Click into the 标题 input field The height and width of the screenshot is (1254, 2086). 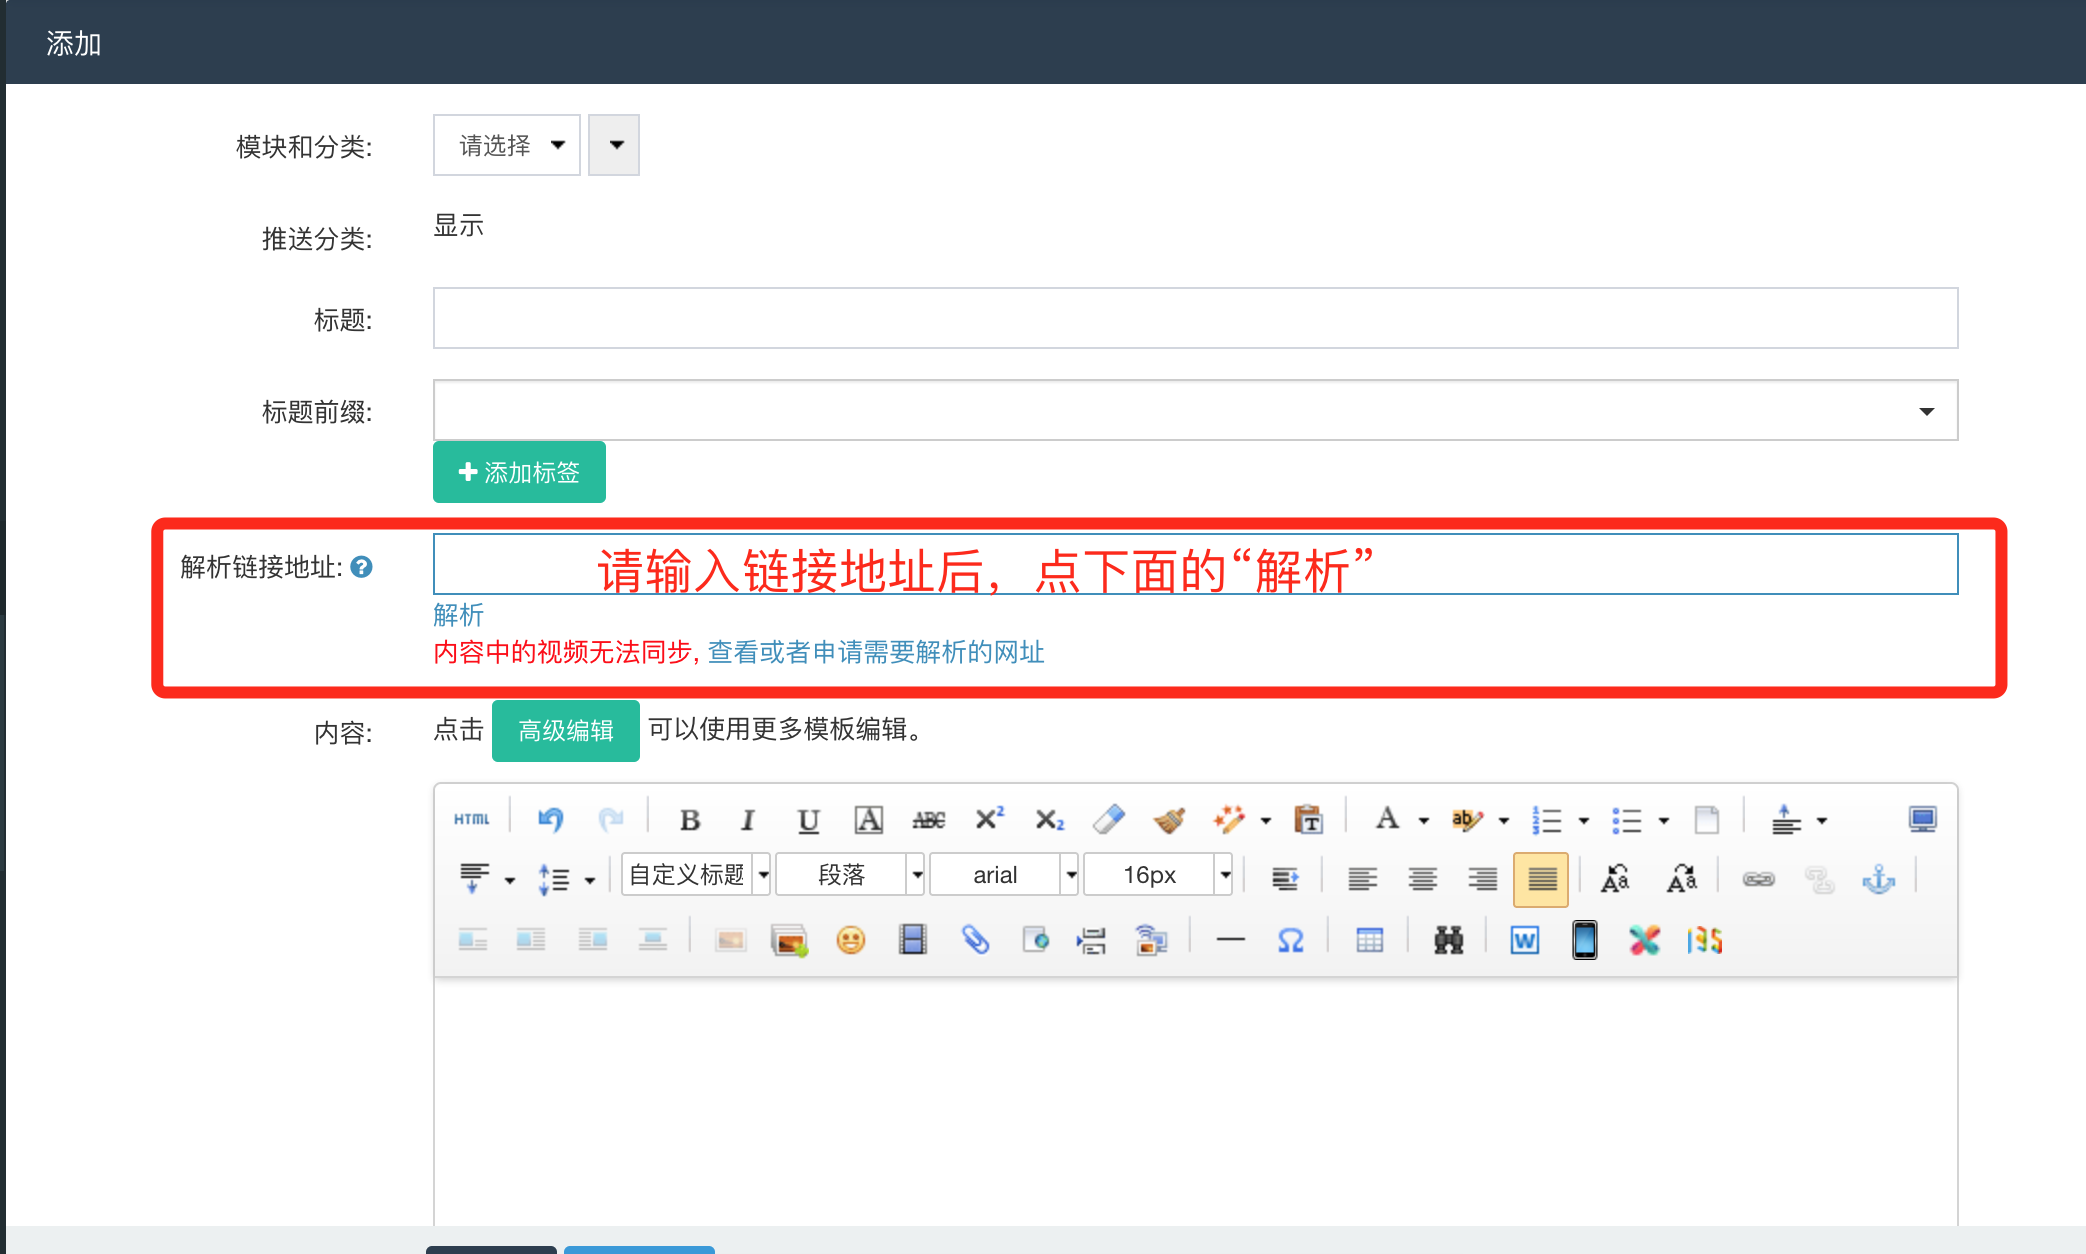1194,318
